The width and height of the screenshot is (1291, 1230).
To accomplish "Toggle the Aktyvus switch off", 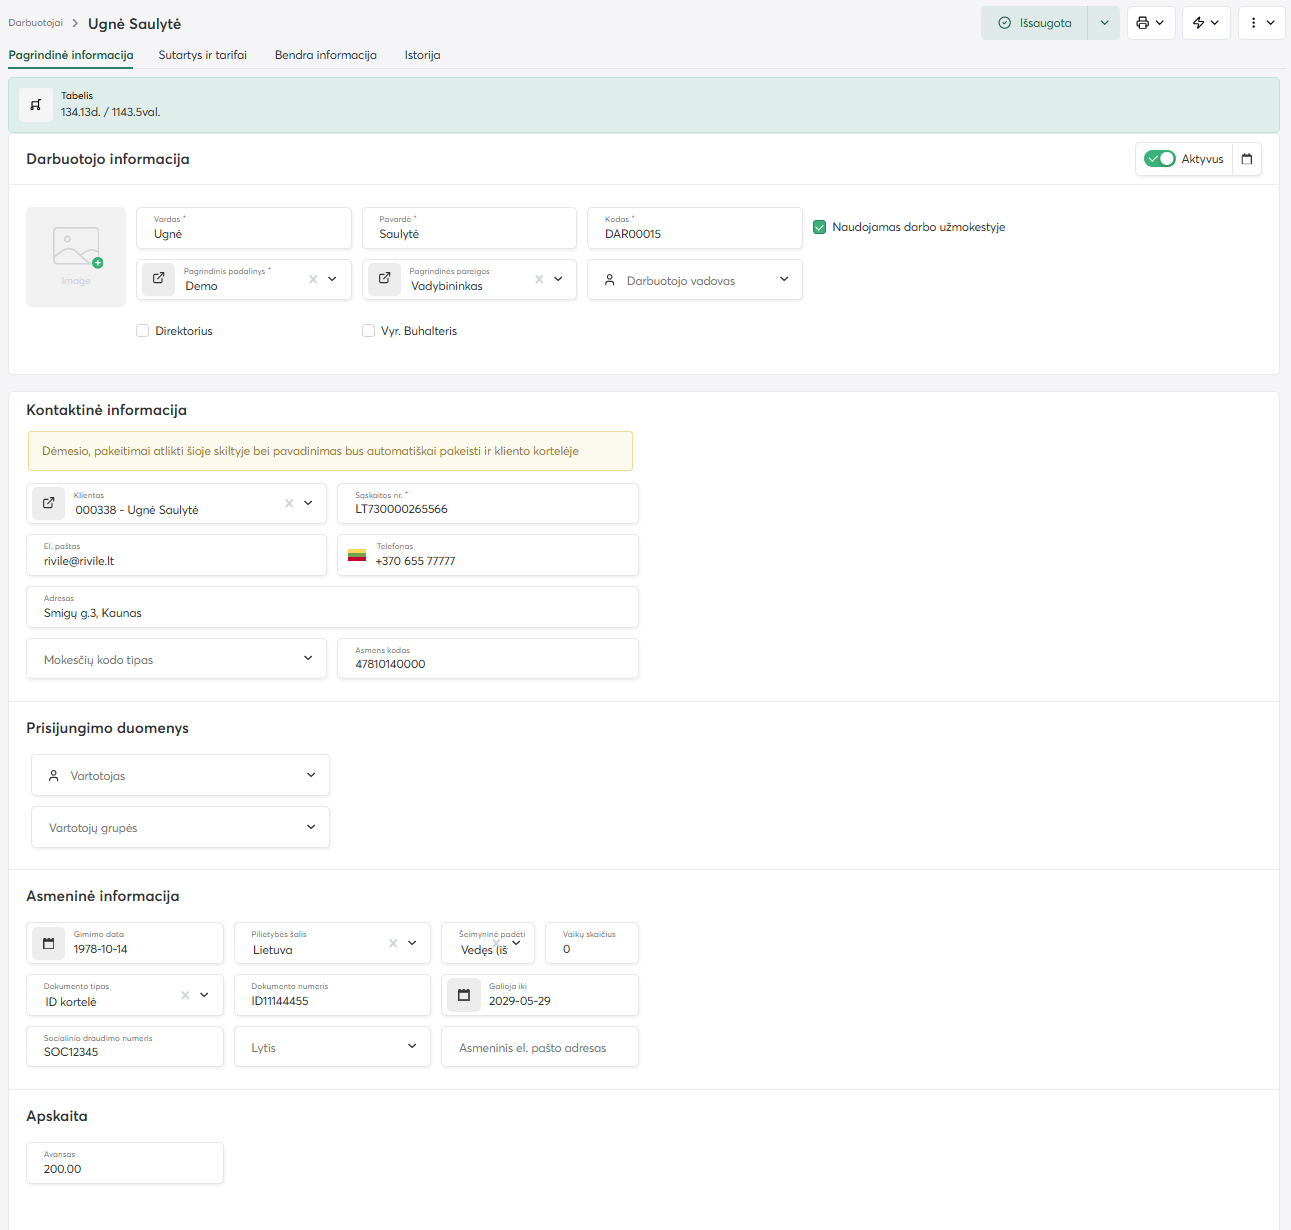I will point(1160,159).
